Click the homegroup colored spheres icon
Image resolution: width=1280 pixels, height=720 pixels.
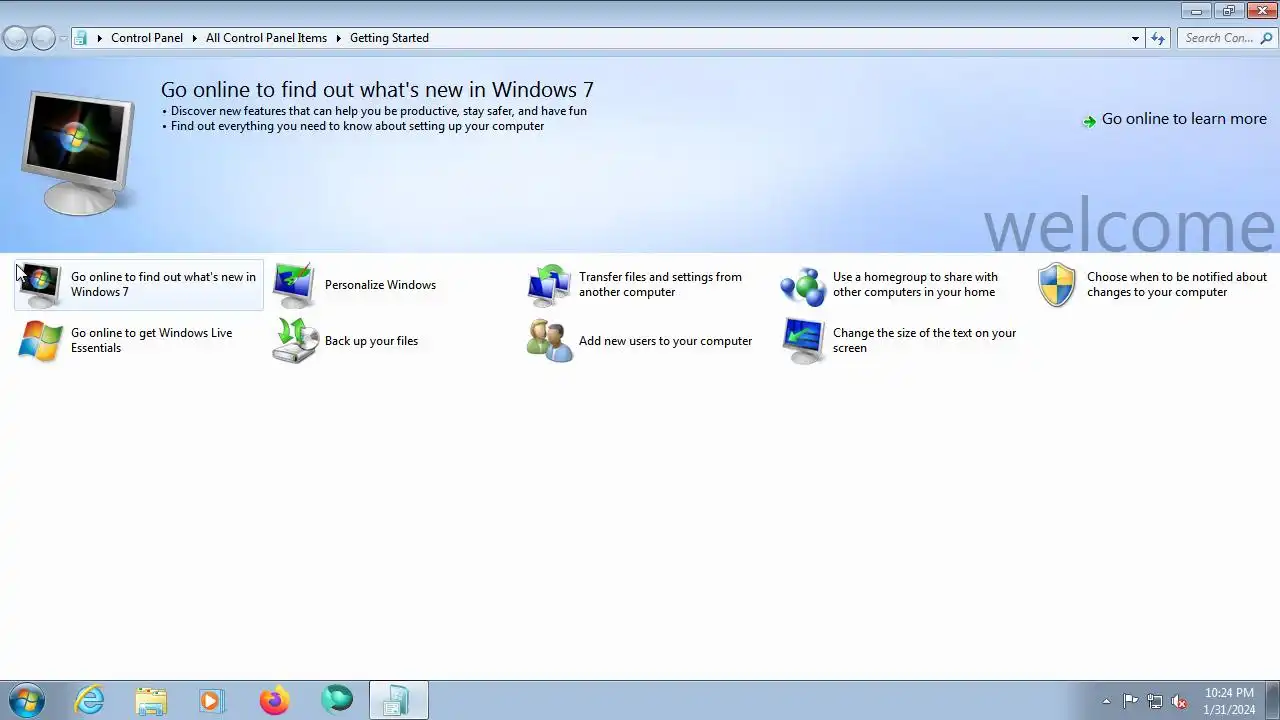[802, 285]
